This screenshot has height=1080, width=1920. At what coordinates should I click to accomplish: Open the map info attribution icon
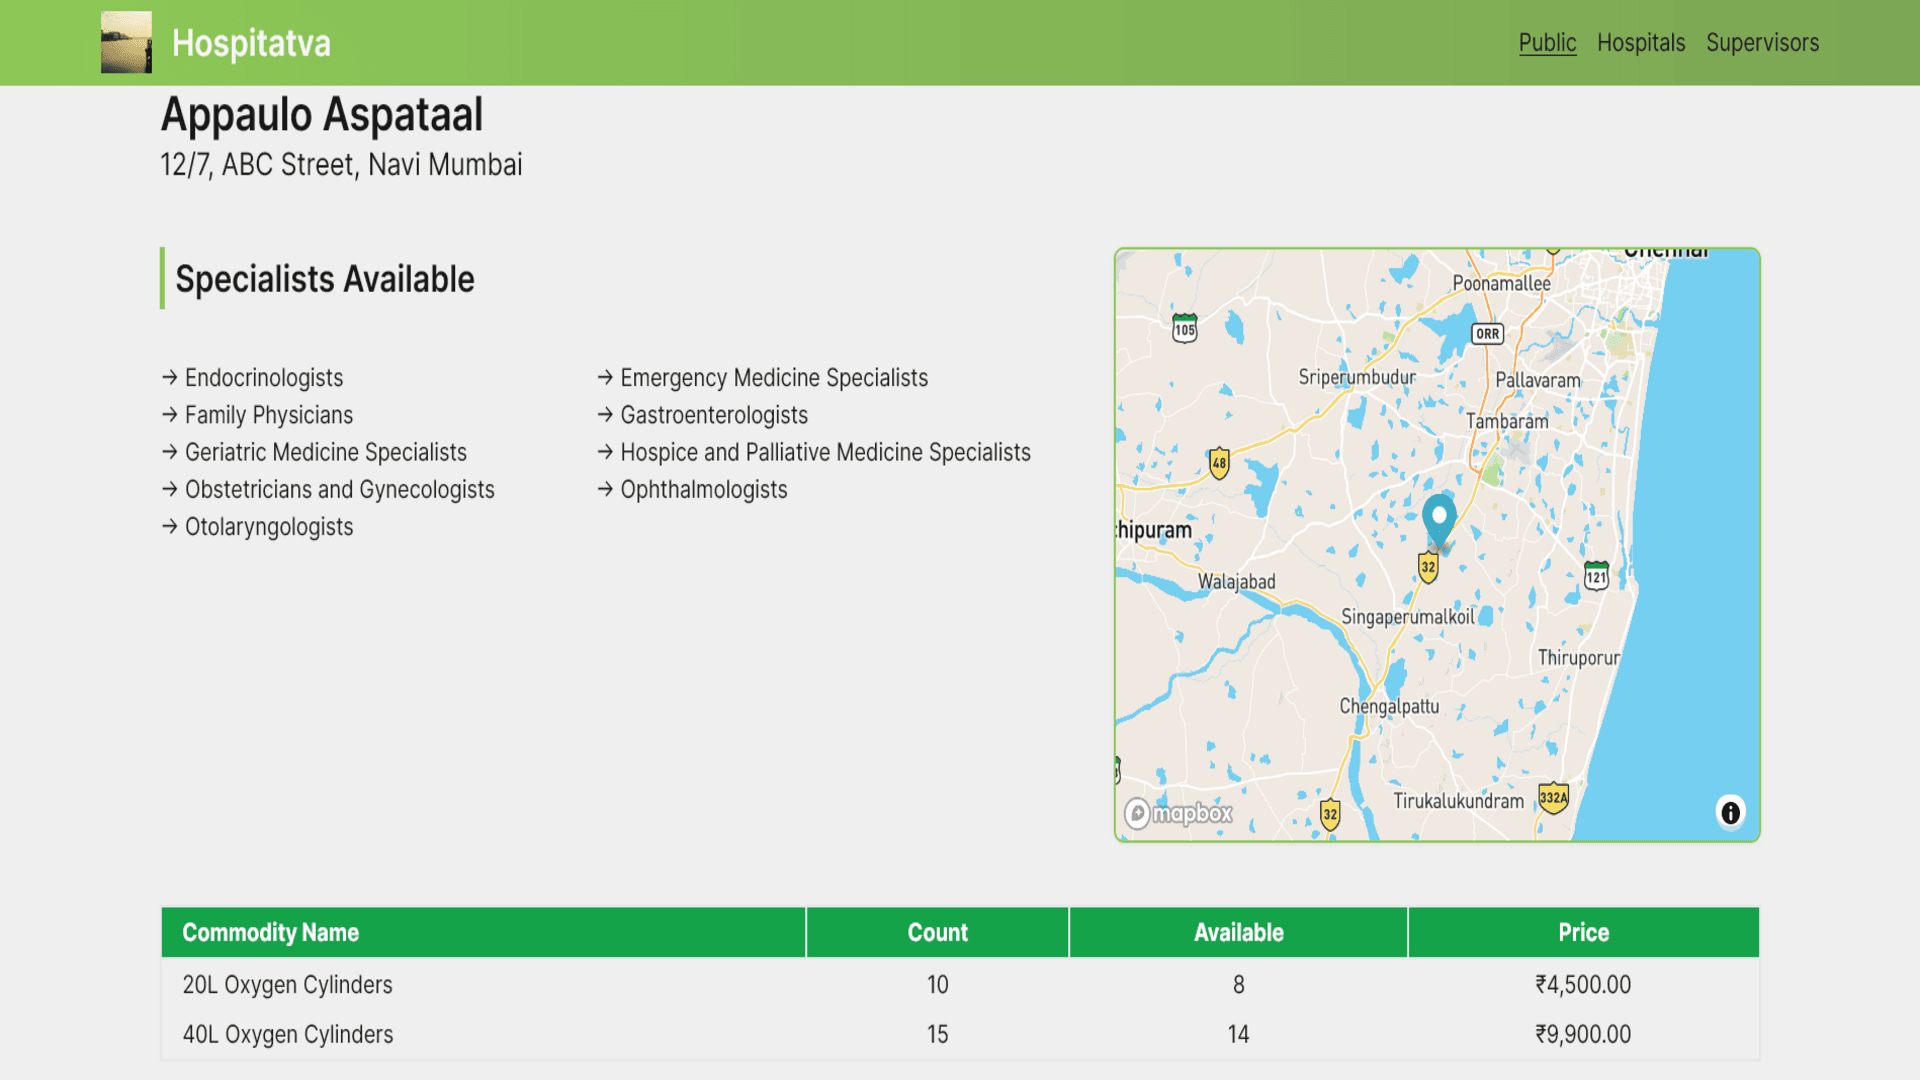click(1730, 812)
